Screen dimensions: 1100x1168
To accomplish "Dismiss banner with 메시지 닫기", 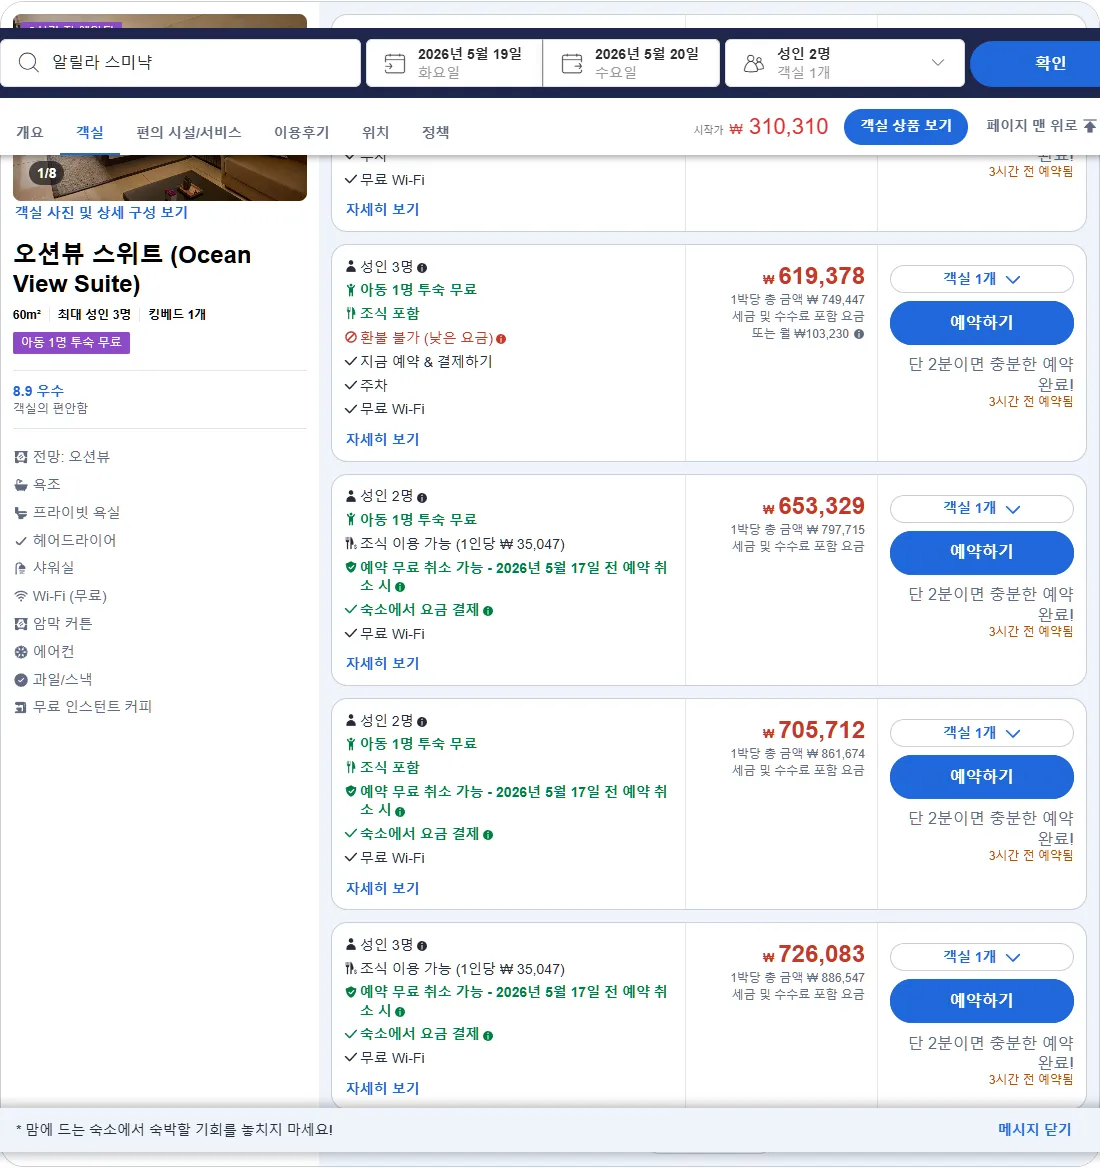I will [1034, 1129].
